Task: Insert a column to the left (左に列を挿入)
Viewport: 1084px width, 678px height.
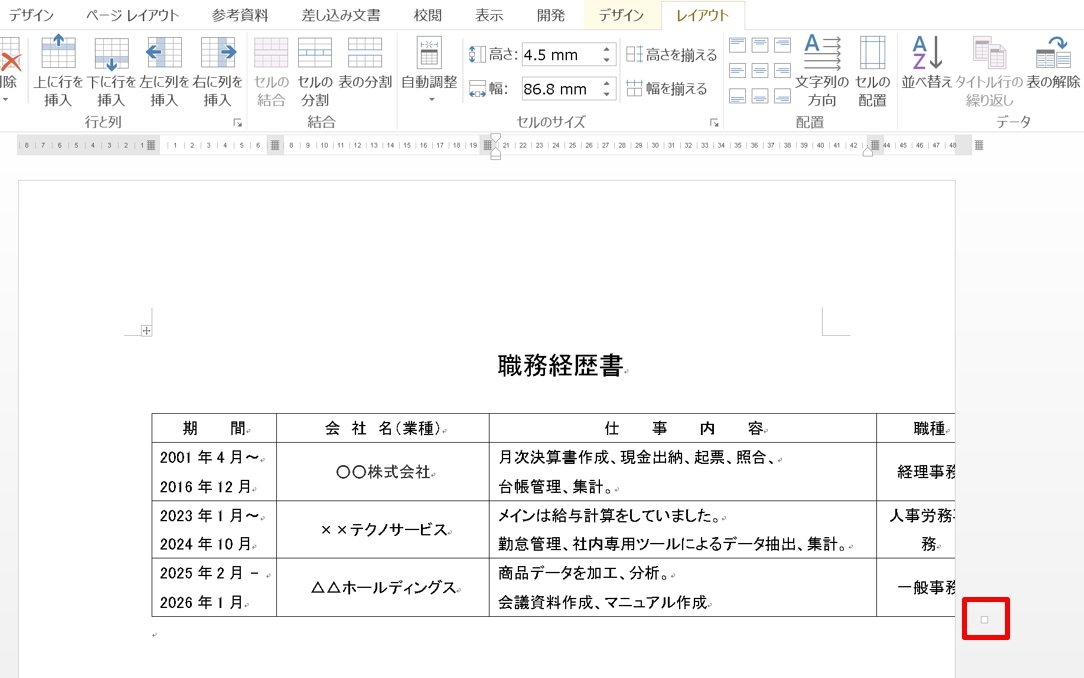Action: point(164,71)
